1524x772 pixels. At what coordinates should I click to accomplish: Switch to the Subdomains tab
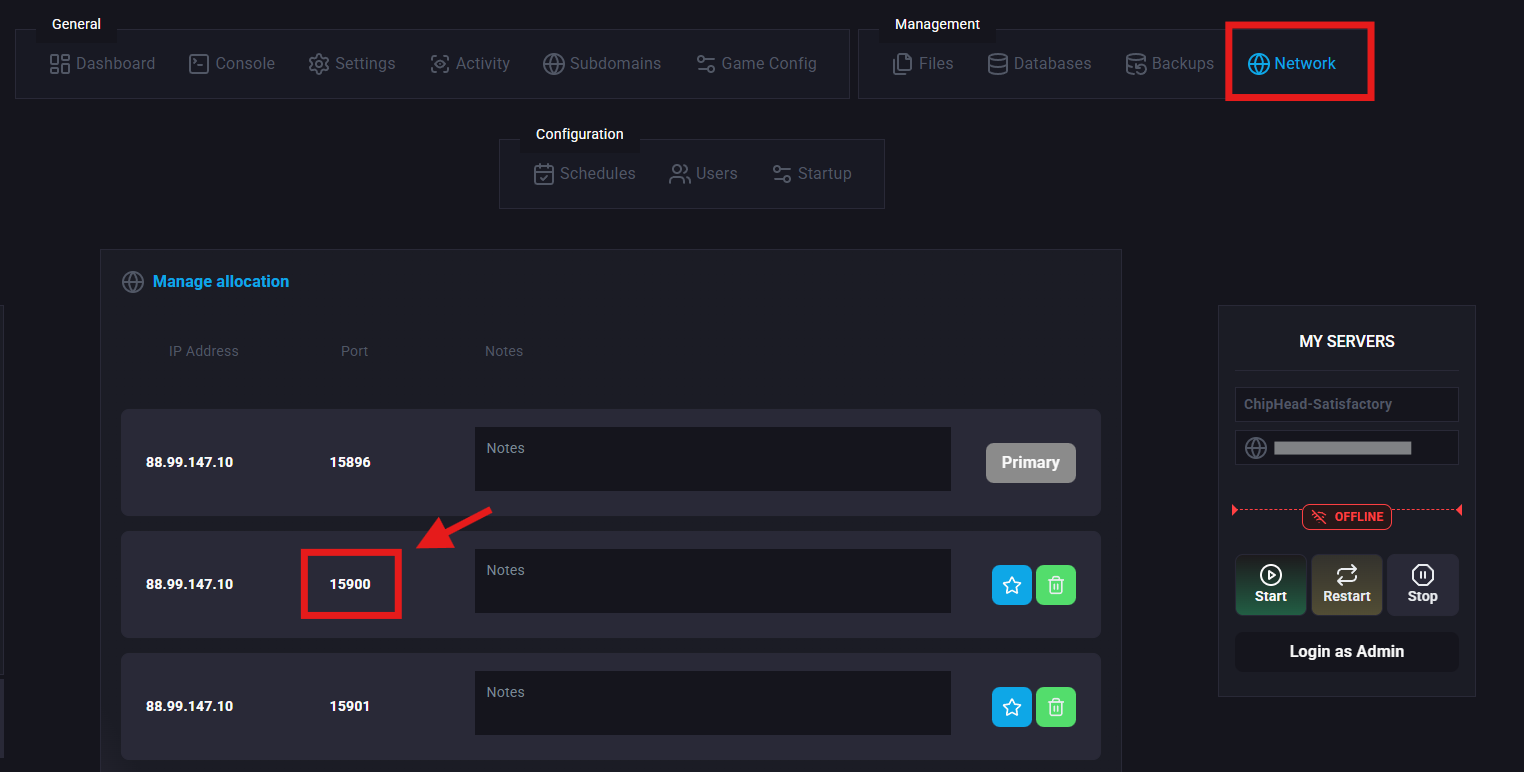coord(602,64)
